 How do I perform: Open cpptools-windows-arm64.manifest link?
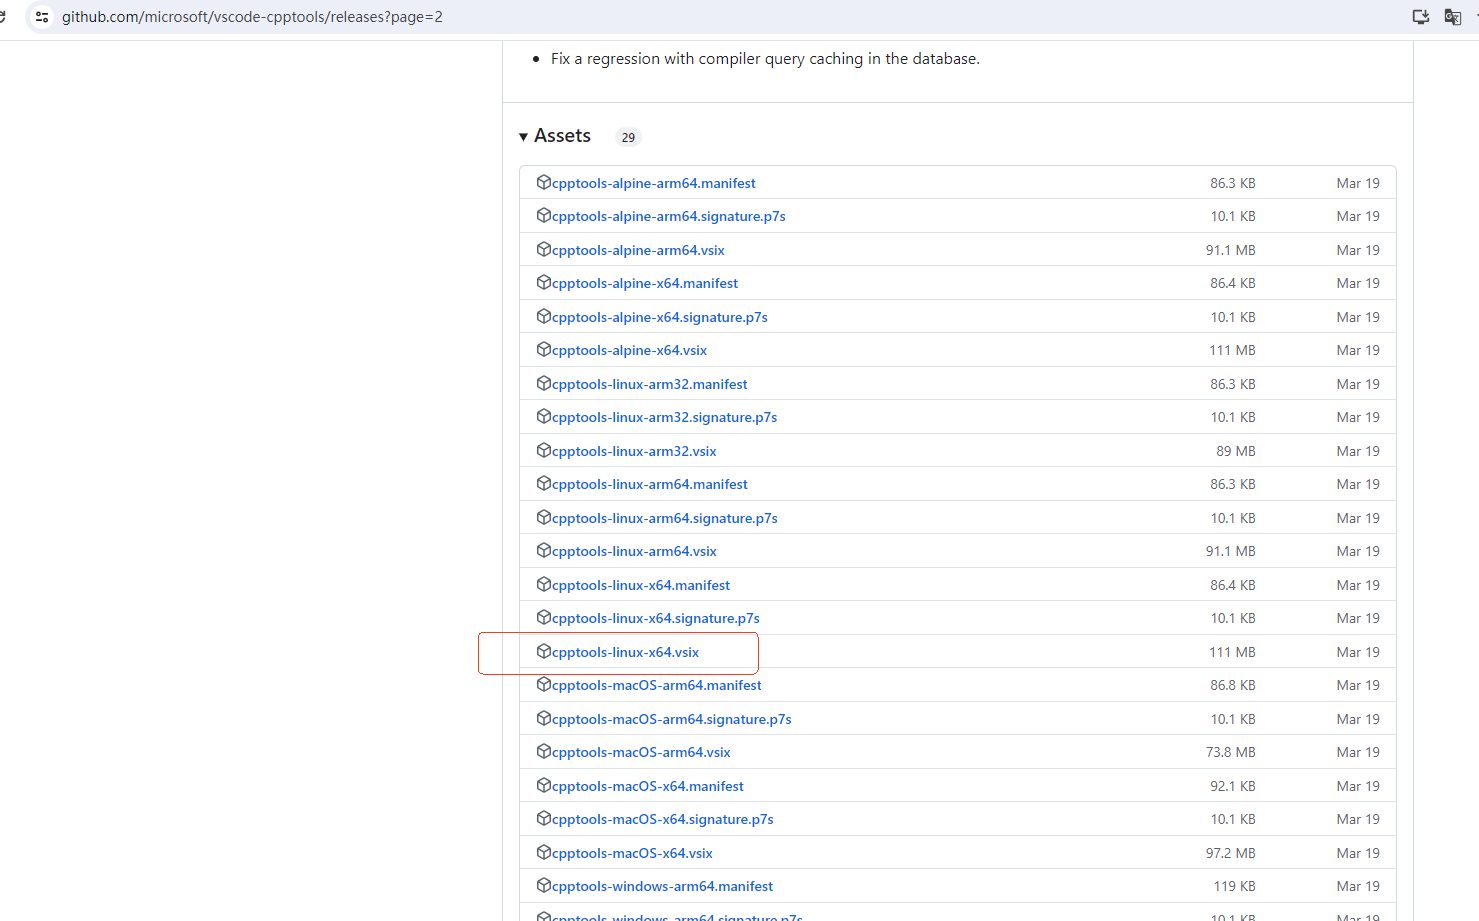pyautogui.click(x=662, y=886)
